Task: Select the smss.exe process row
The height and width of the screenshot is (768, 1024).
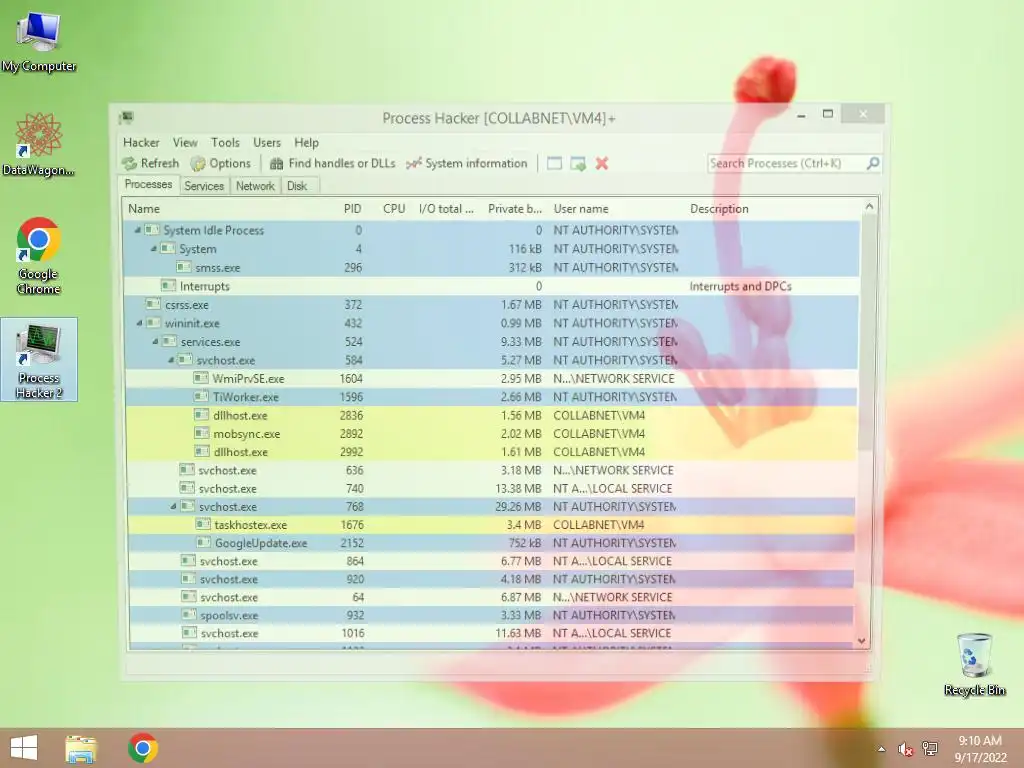Action: coord(491,268)
